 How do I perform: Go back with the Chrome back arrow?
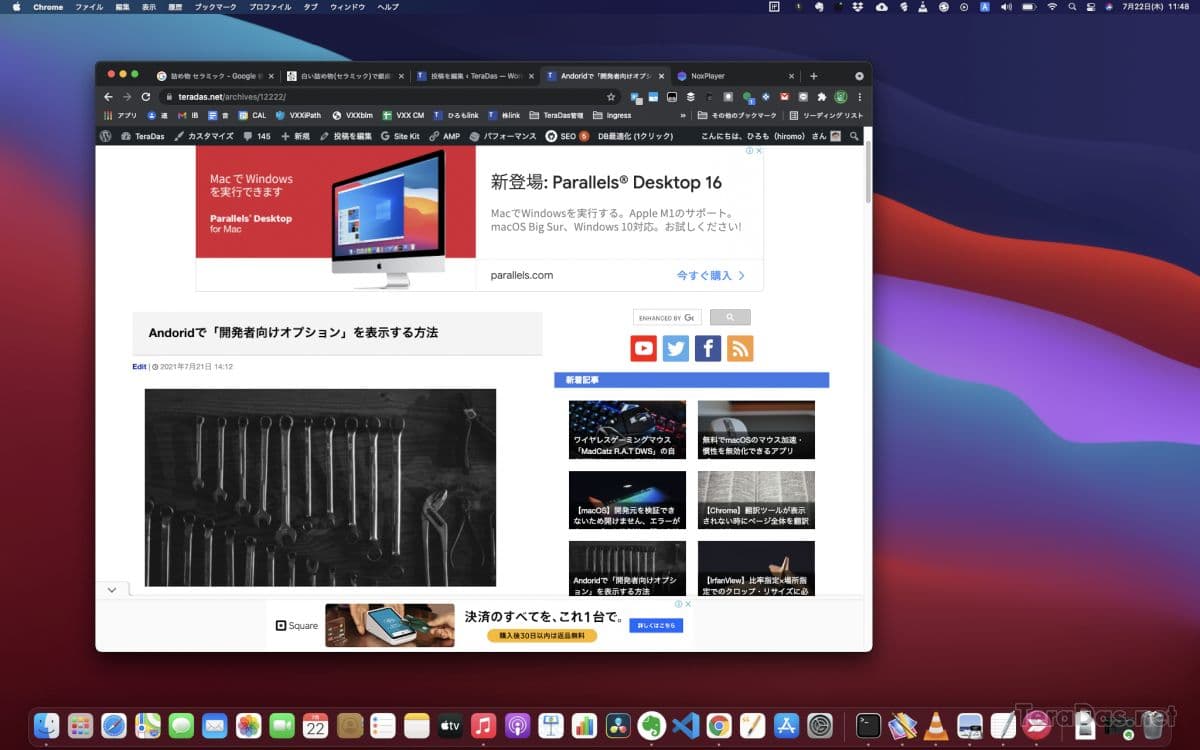108,97
